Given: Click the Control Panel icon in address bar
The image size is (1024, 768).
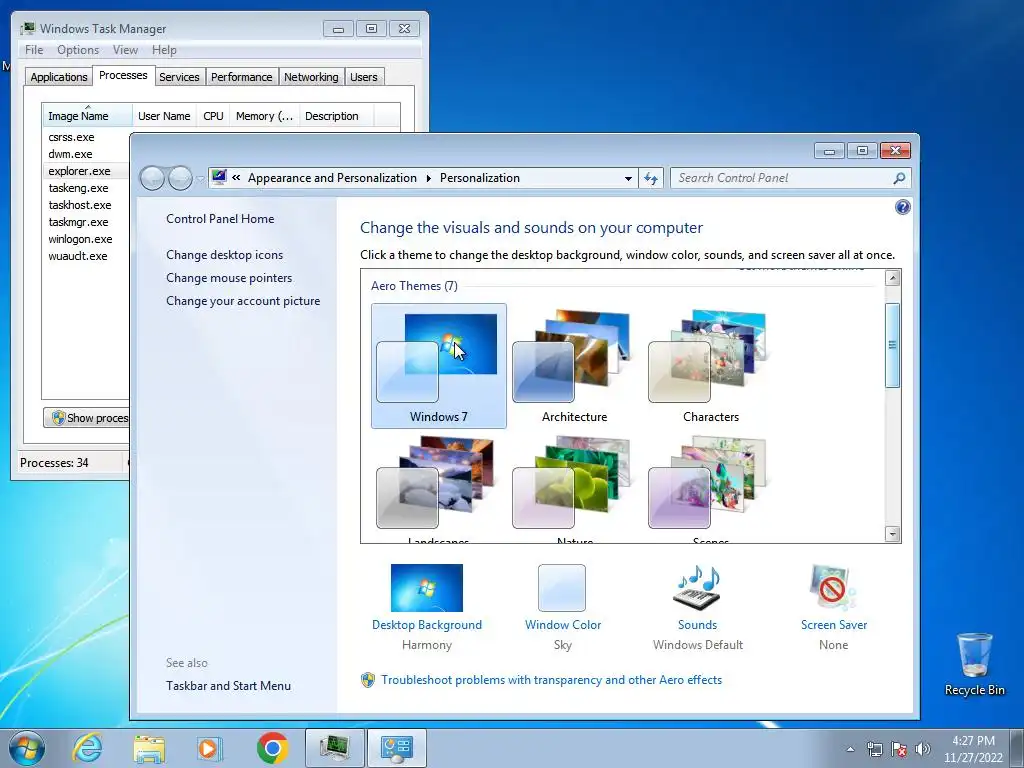Looking at the screenshot, I should (219, 178).
